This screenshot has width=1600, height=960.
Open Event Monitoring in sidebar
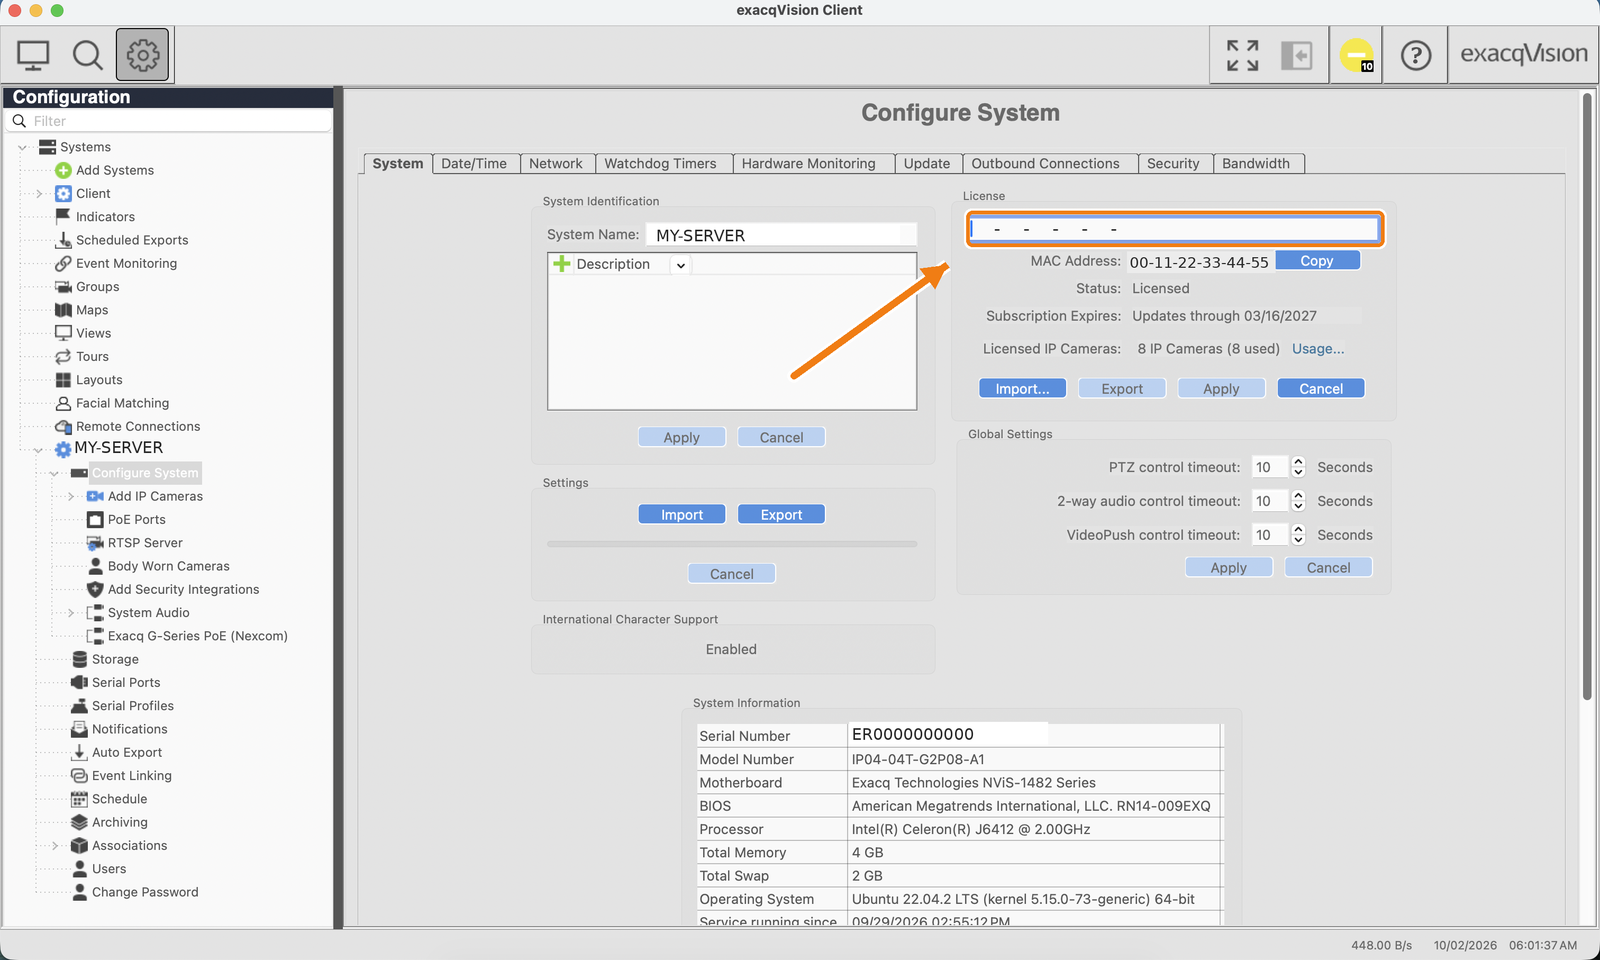126,263
